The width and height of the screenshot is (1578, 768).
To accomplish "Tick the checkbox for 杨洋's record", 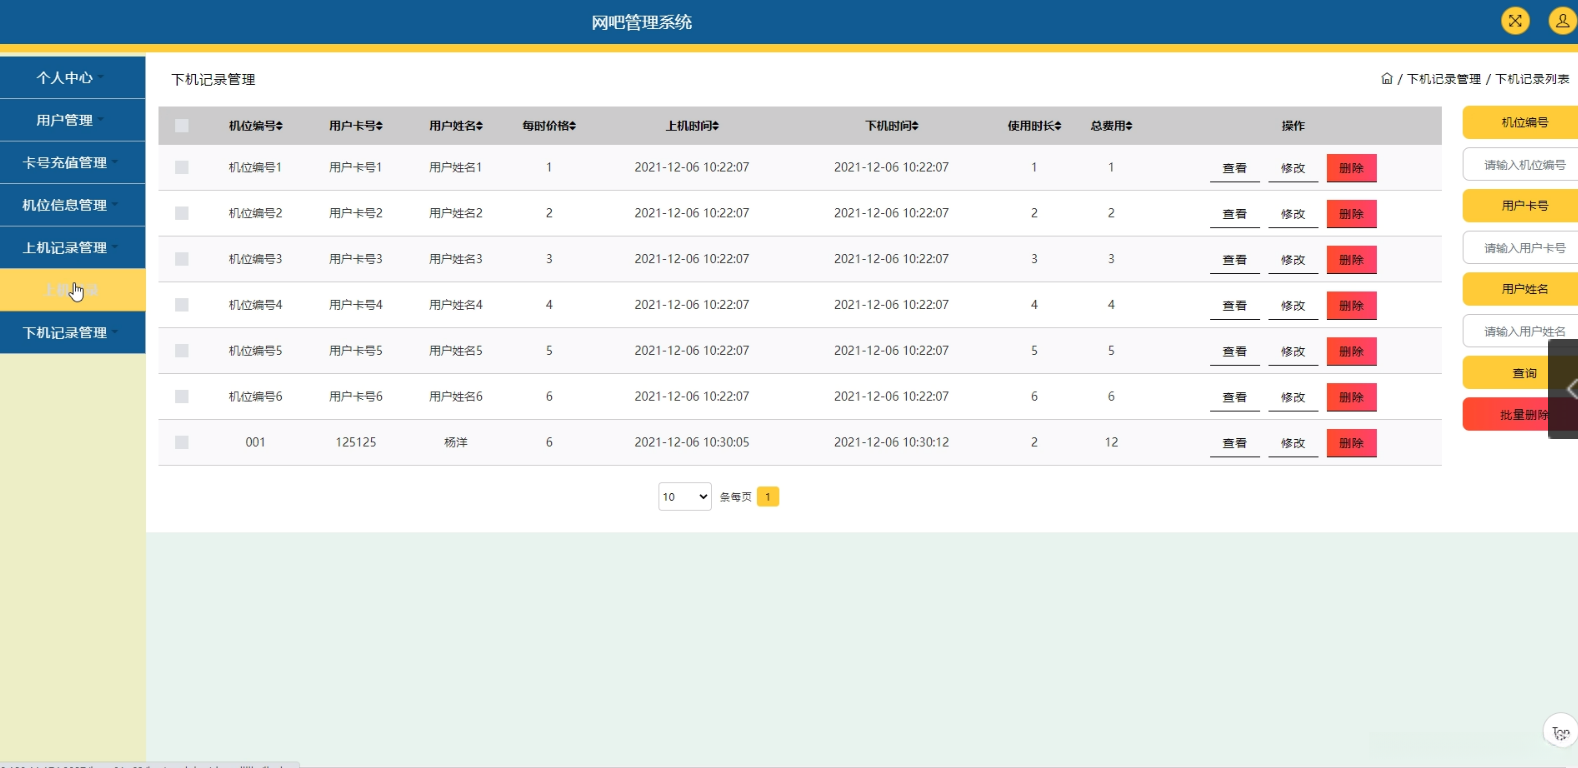I will pos(182,442).
